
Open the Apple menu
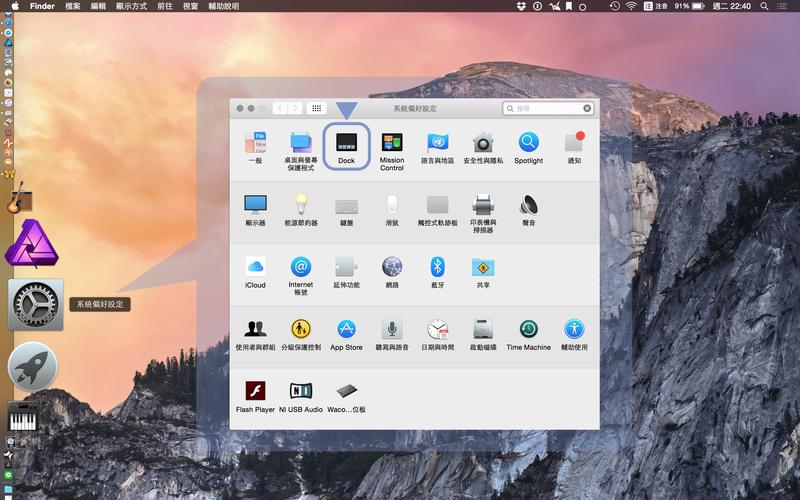click(x=15, y=6)
